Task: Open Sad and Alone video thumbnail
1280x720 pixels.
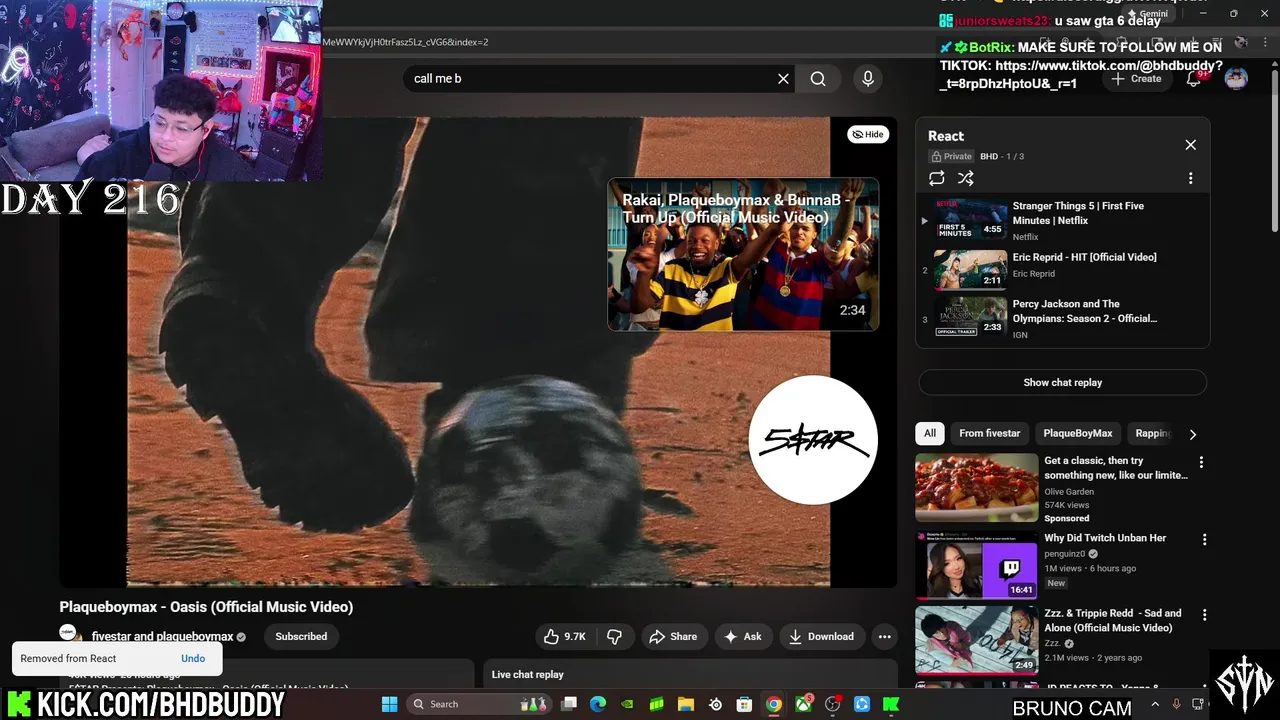Action: click(x=977, y=640)
